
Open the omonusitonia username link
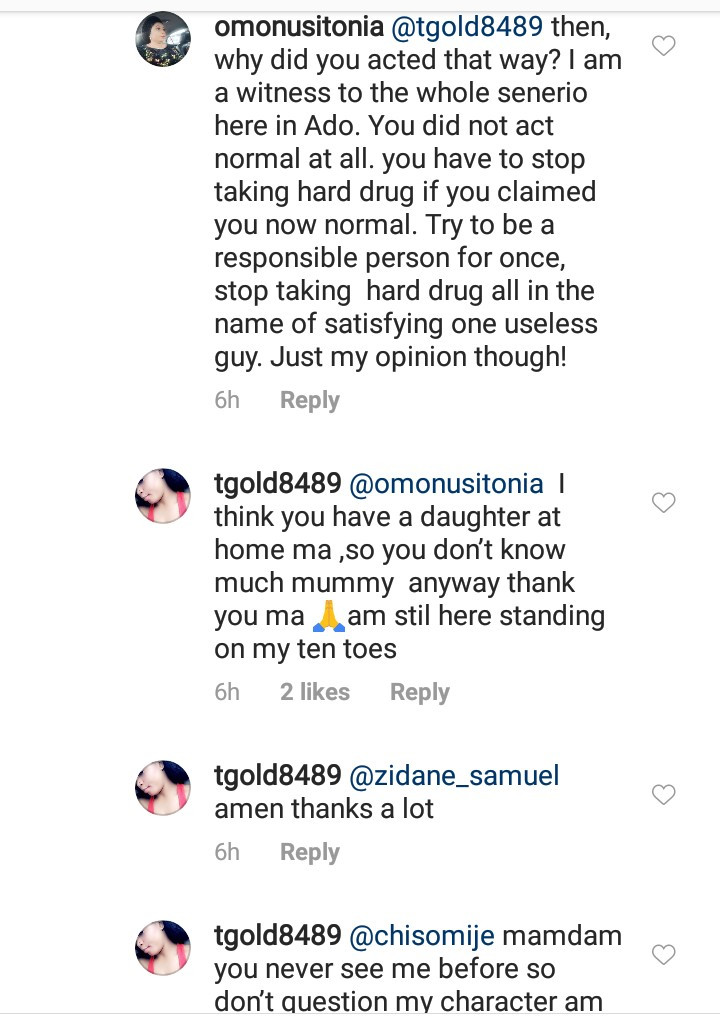pos(298,28)
